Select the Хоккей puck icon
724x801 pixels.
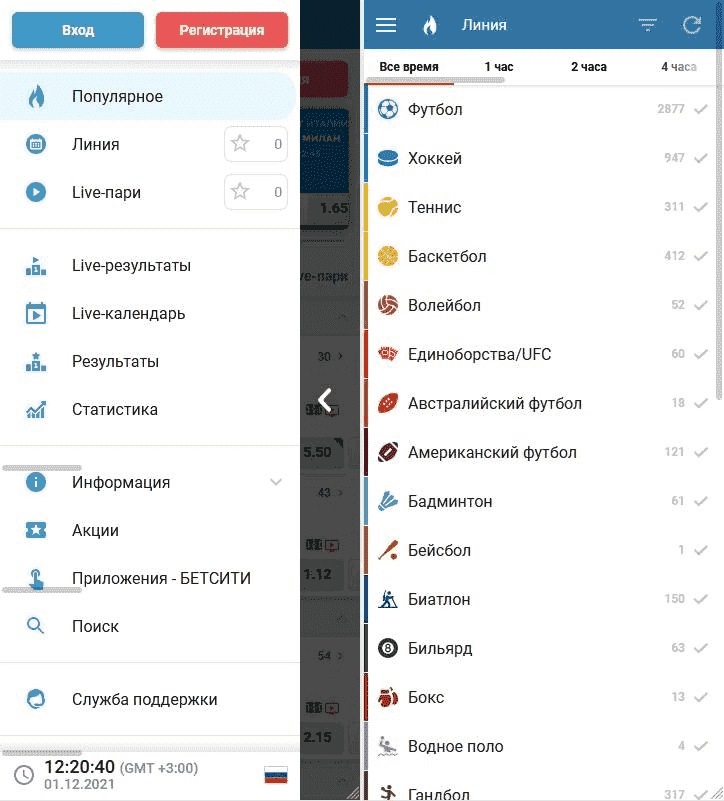click(388, 158)
